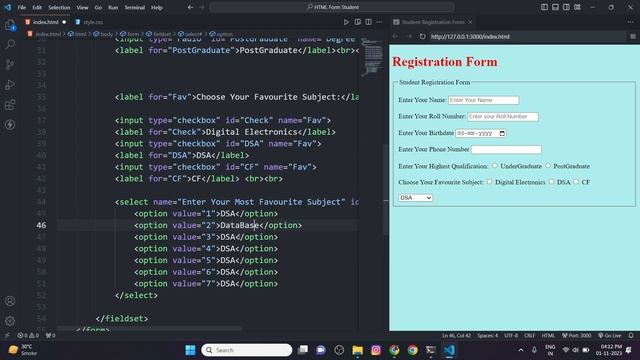Click the option breadcrumb item
The height and width of the screenshot is (360, 640).
click(x=221, y=34)
